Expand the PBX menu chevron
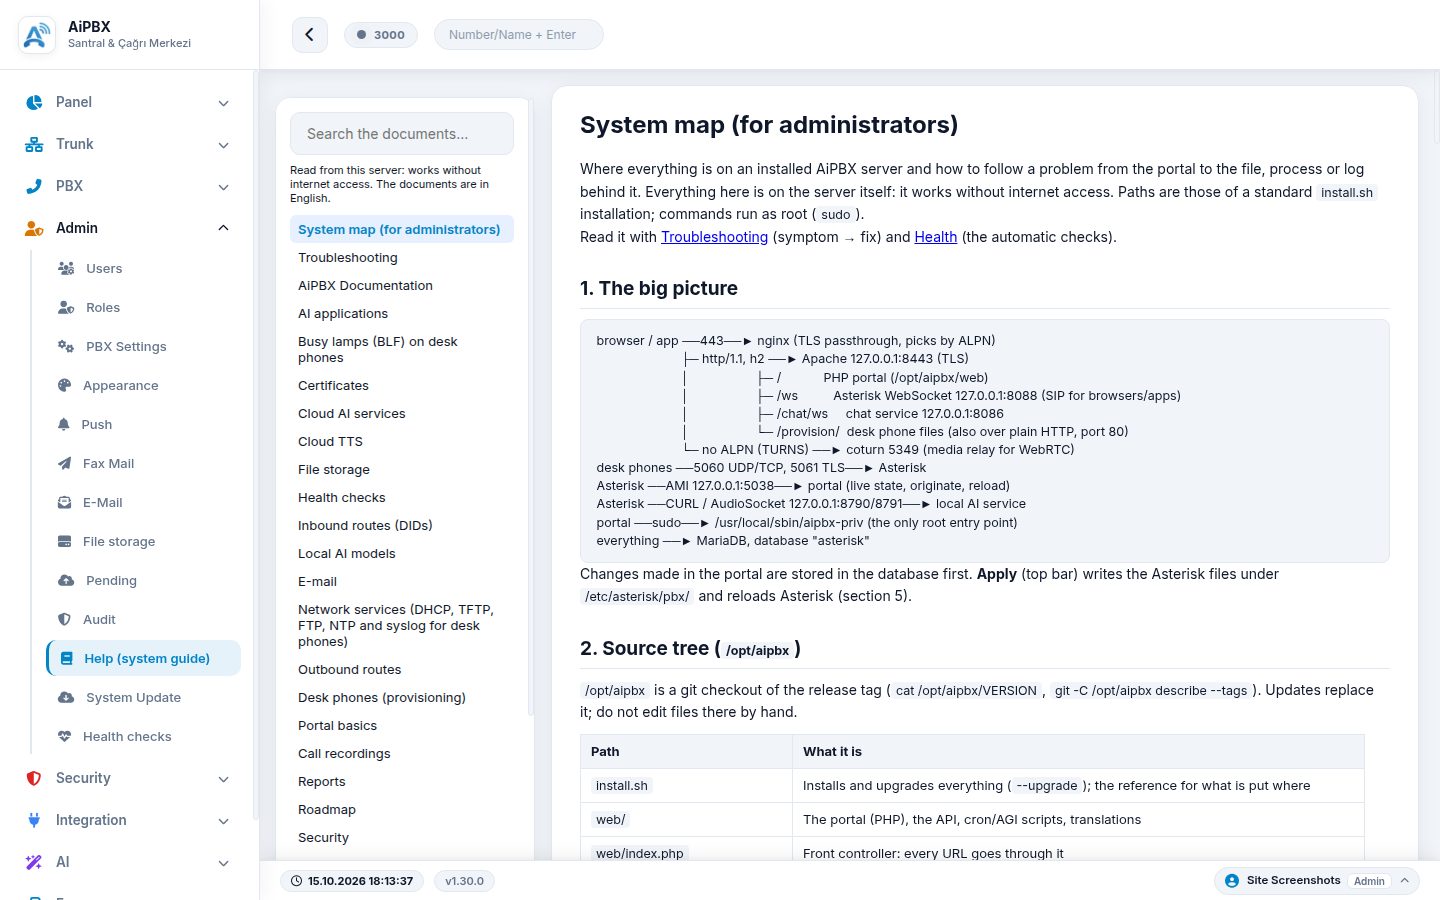Viewport: 1440px width, 900px height. pos(224,187)
